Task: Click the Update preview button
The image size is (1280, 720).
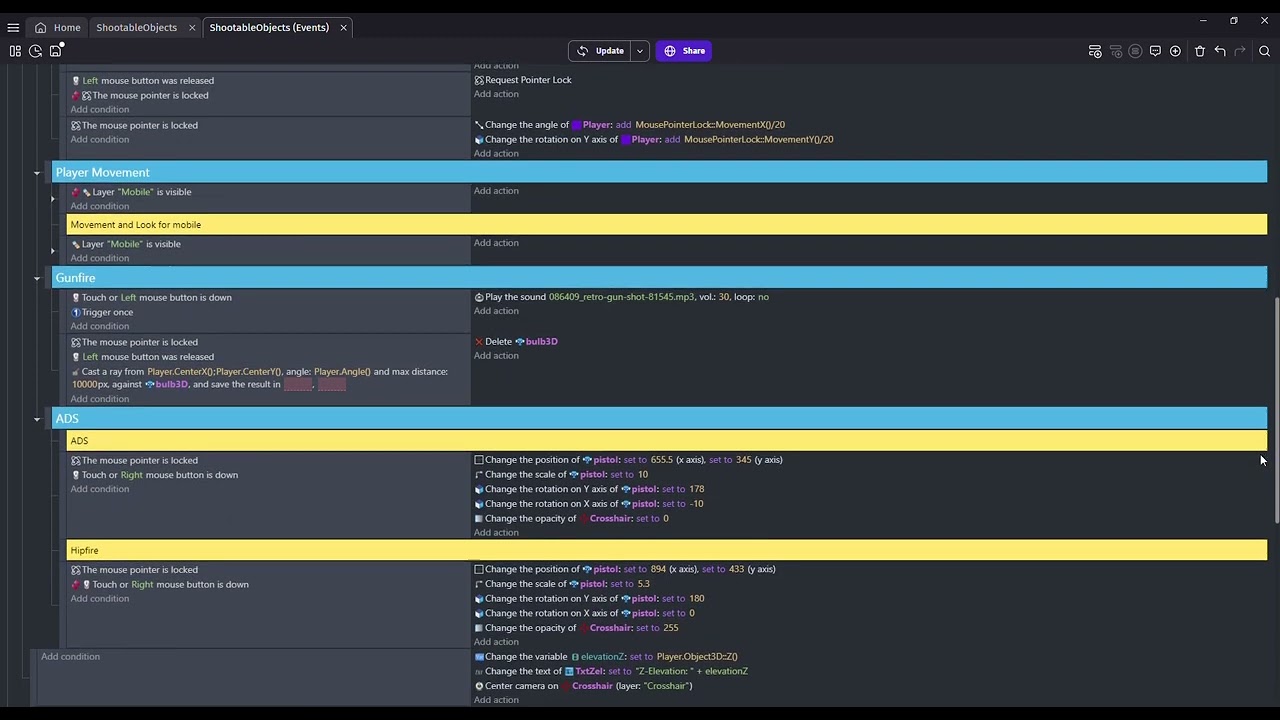Action: click(x=600, y=51)
